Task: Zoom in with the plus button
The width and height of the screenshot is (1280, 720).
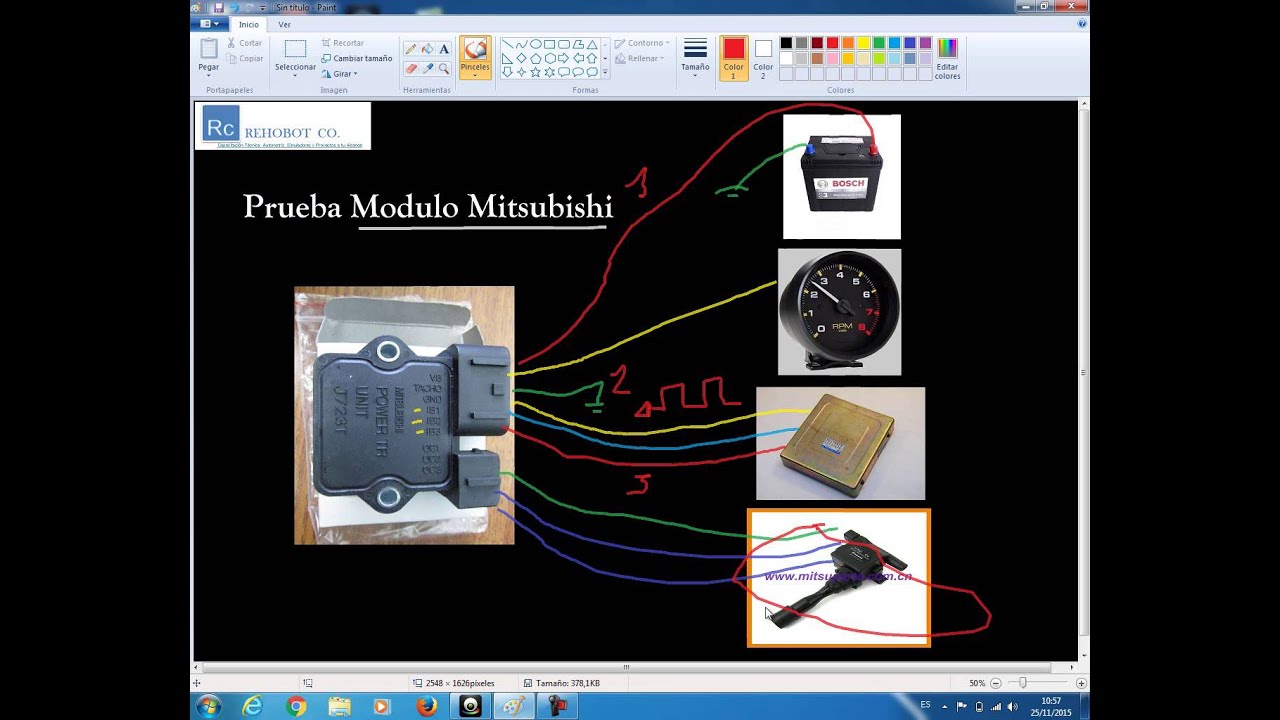Action: point(1081,683)
